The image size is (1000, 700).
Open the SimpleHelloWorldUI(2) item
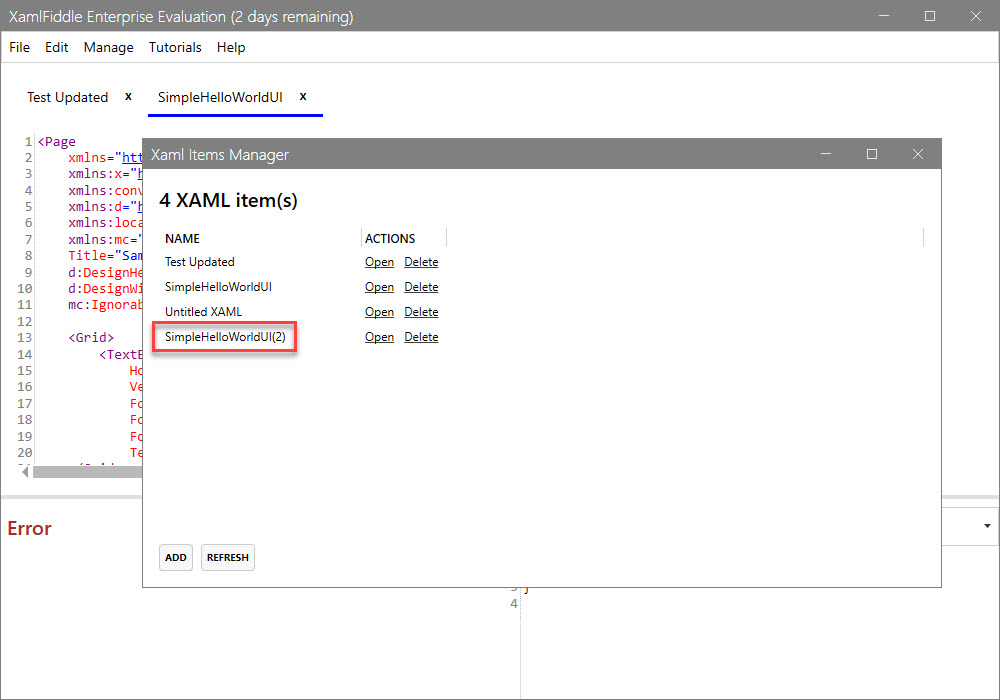pyautogui.click(x=379, y=337)
